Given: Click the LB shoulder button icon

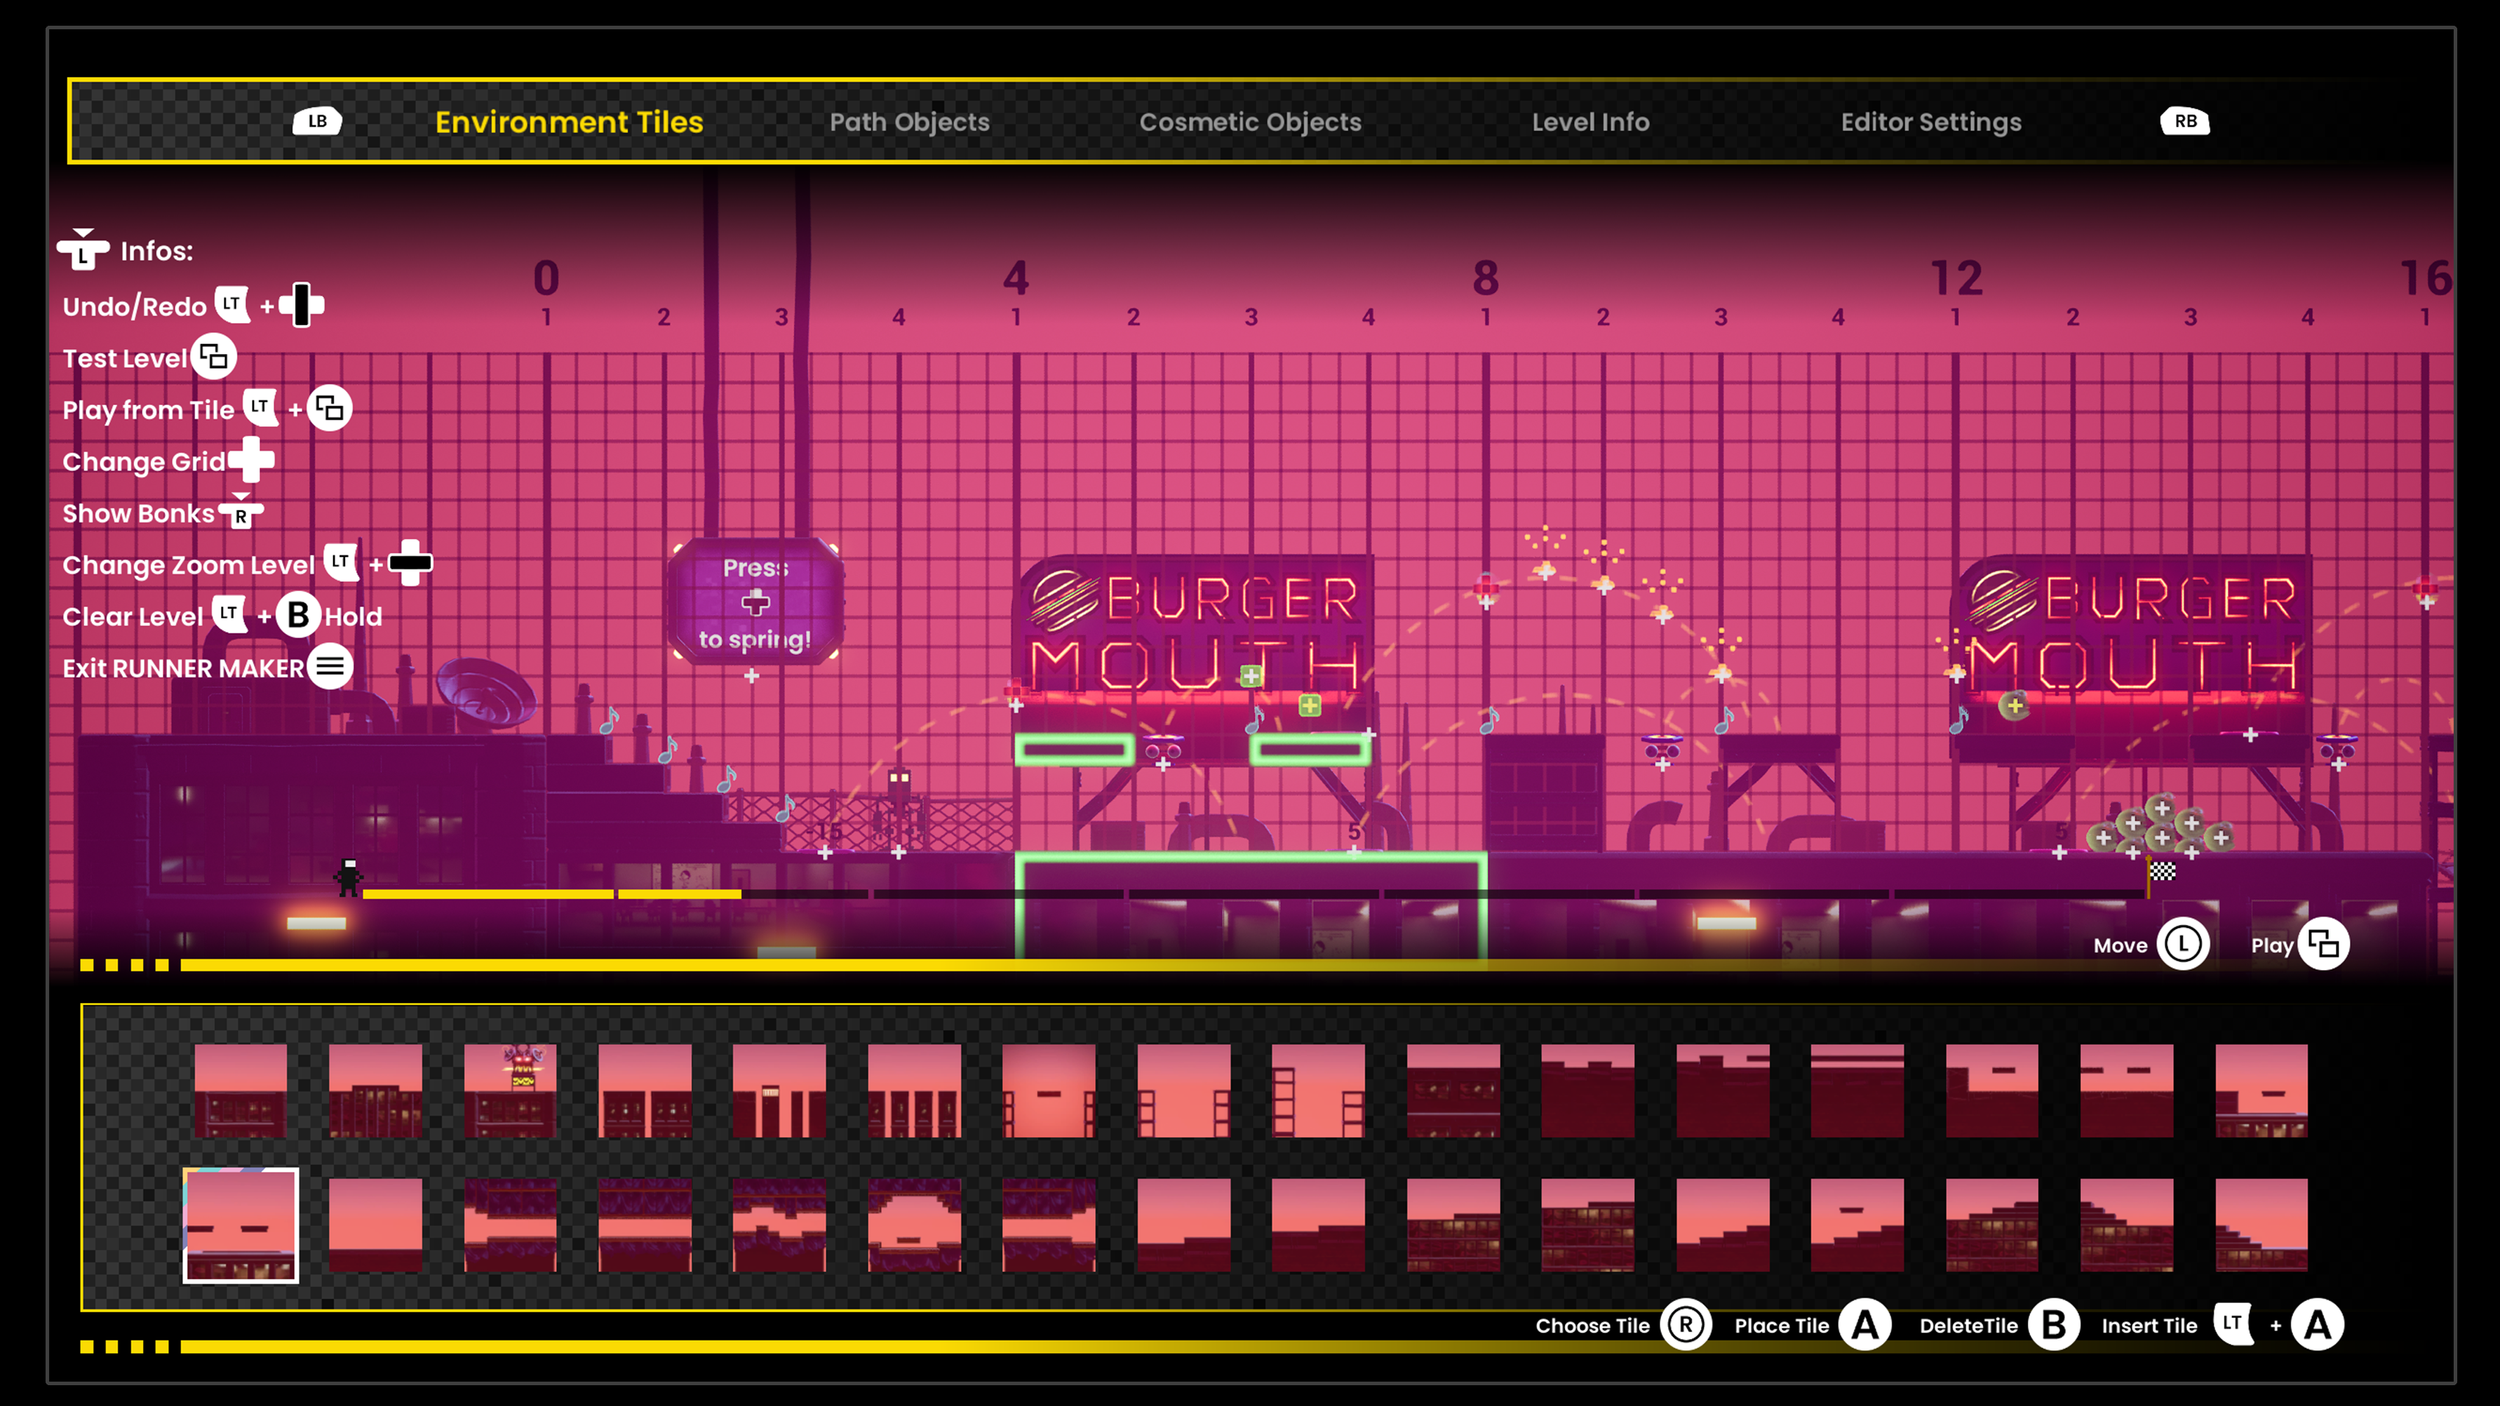Looking at the screenshot, I should (x=317, y=121).
